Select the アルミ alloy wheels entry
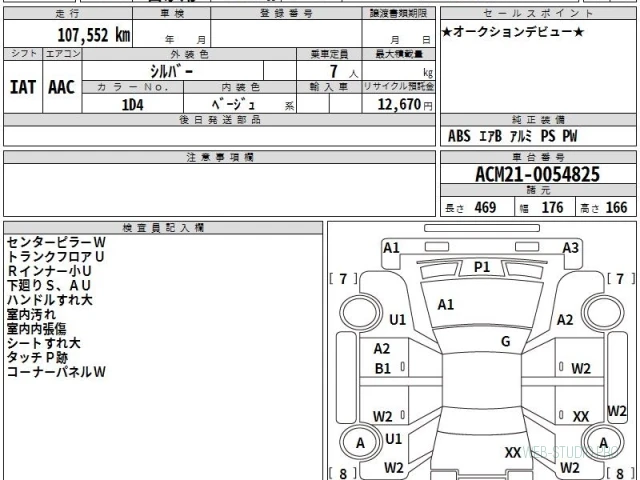640x480 pixels. (521, 136)
